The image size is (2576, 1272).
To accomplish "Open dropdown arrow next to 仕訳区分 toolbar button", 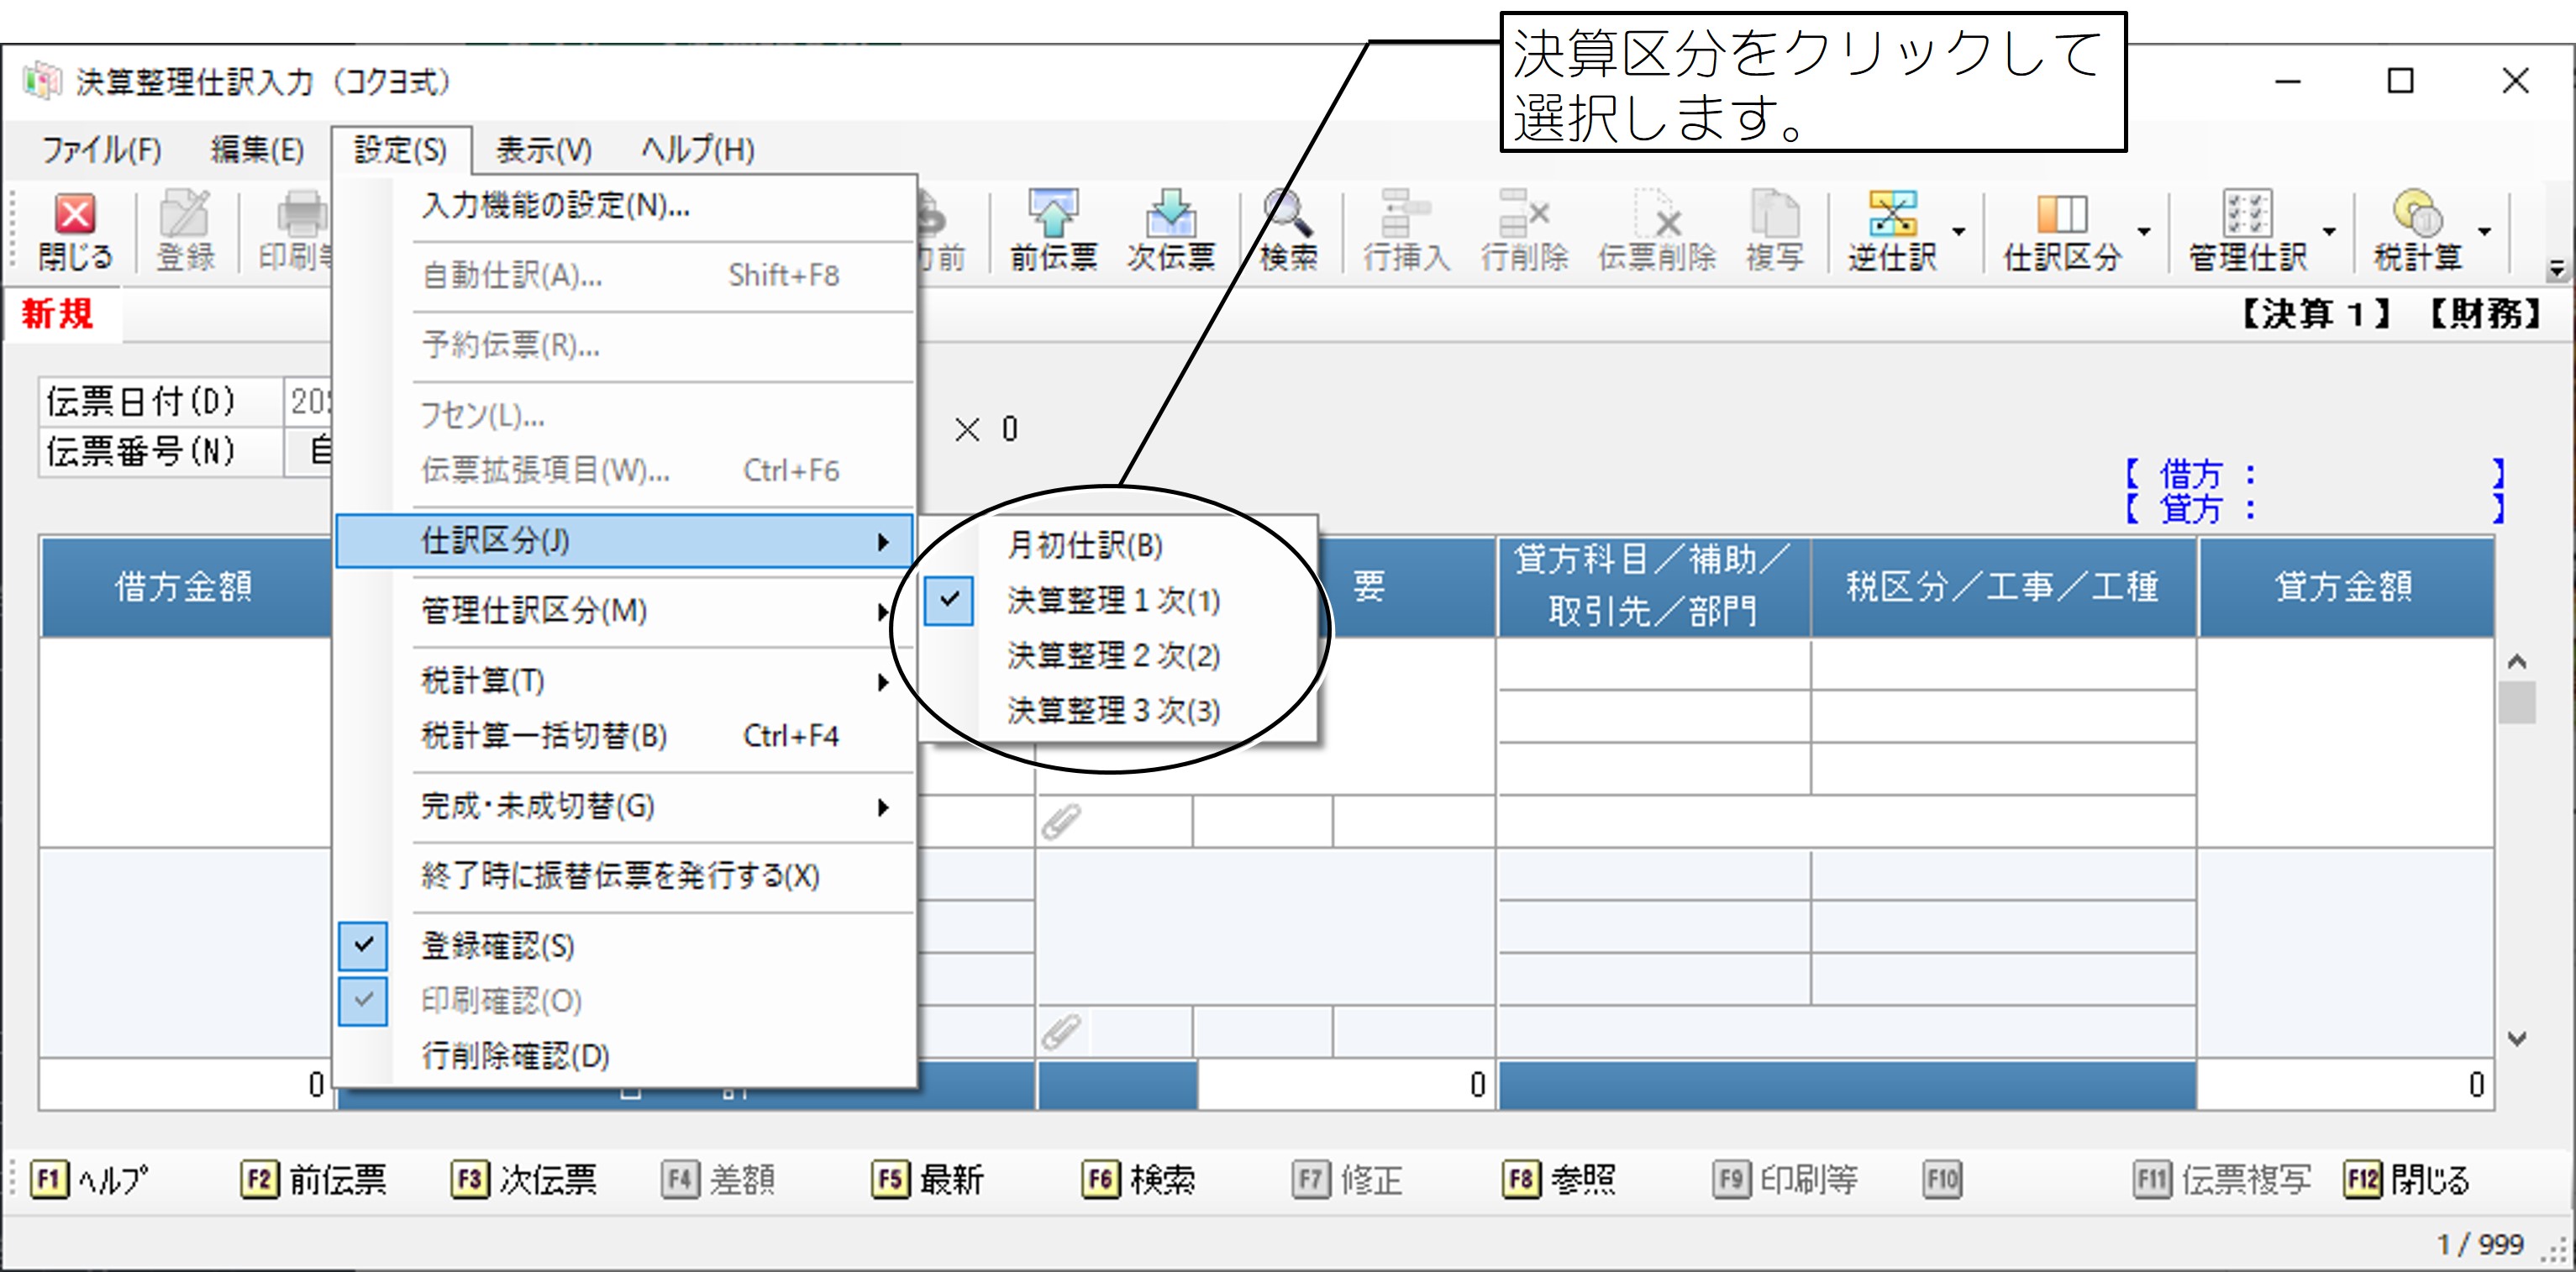I will tap(2143, 232).
